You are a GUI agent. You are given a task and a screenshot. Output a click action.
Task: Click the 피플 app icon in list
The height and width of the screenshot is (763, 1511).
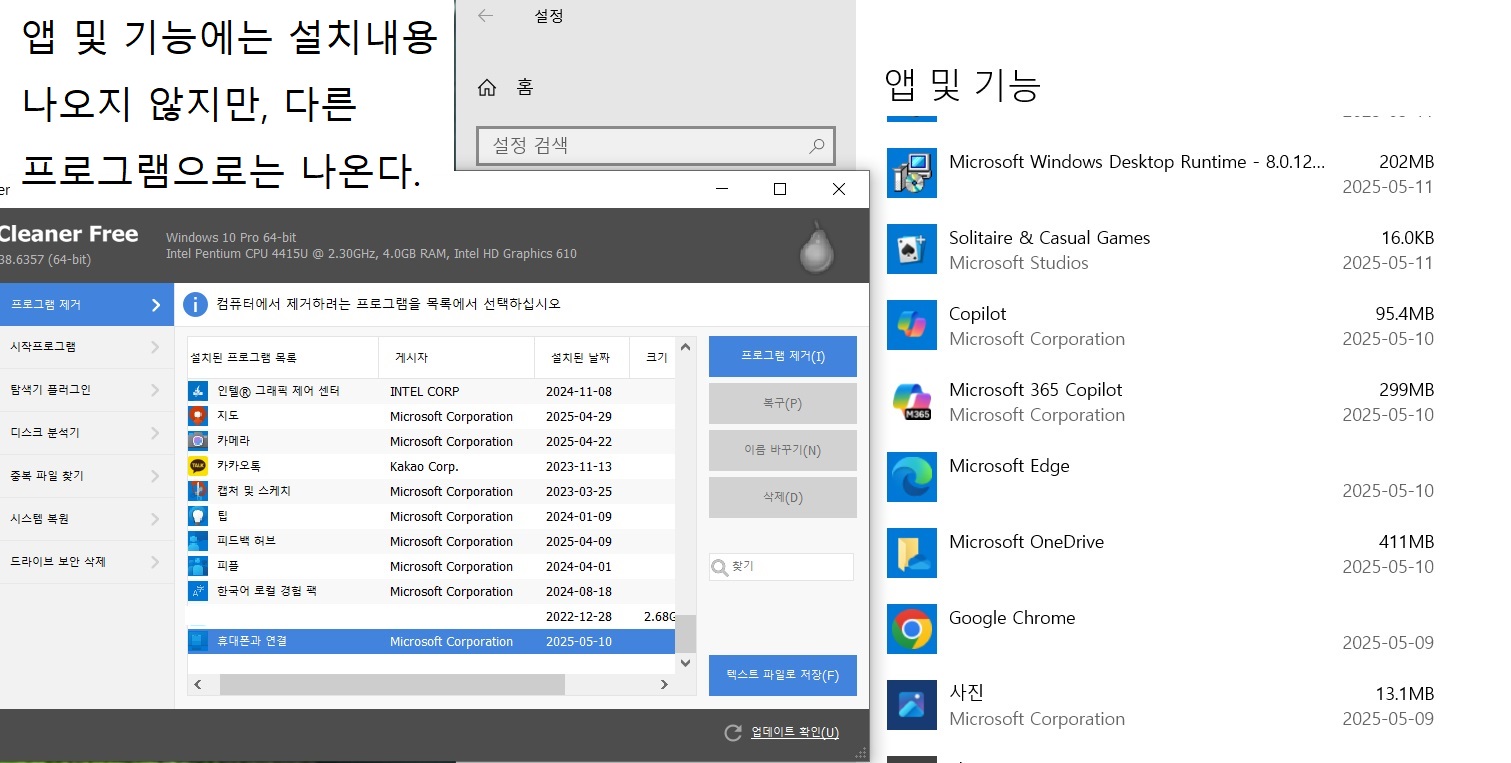tap(197, 566)
